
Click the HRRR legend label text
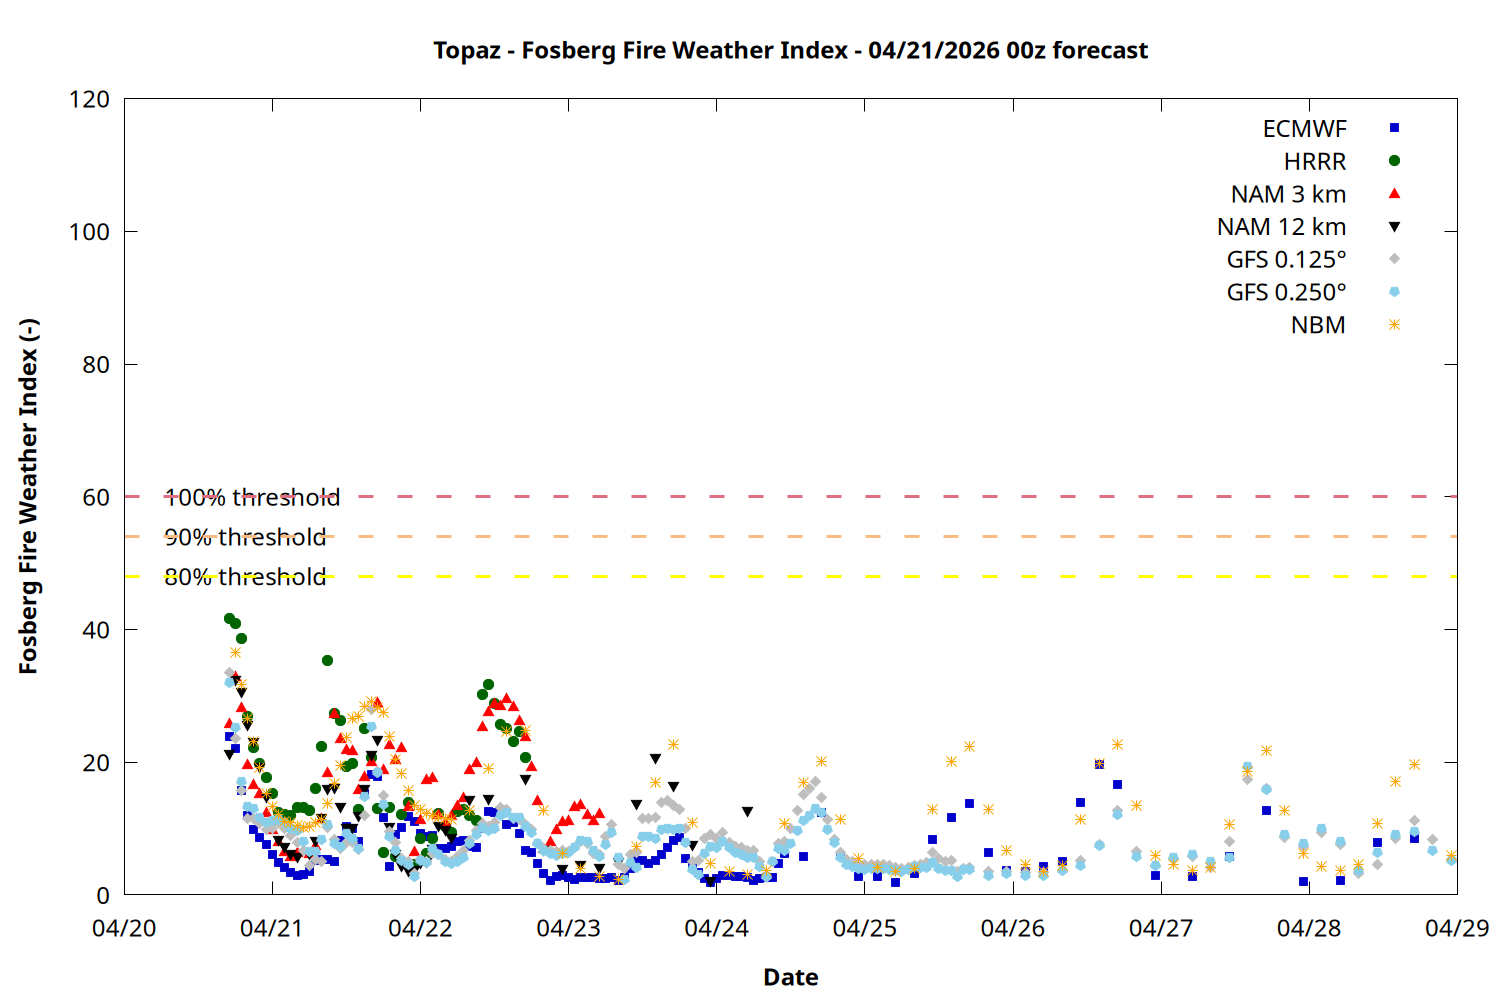coord(1315,162)
